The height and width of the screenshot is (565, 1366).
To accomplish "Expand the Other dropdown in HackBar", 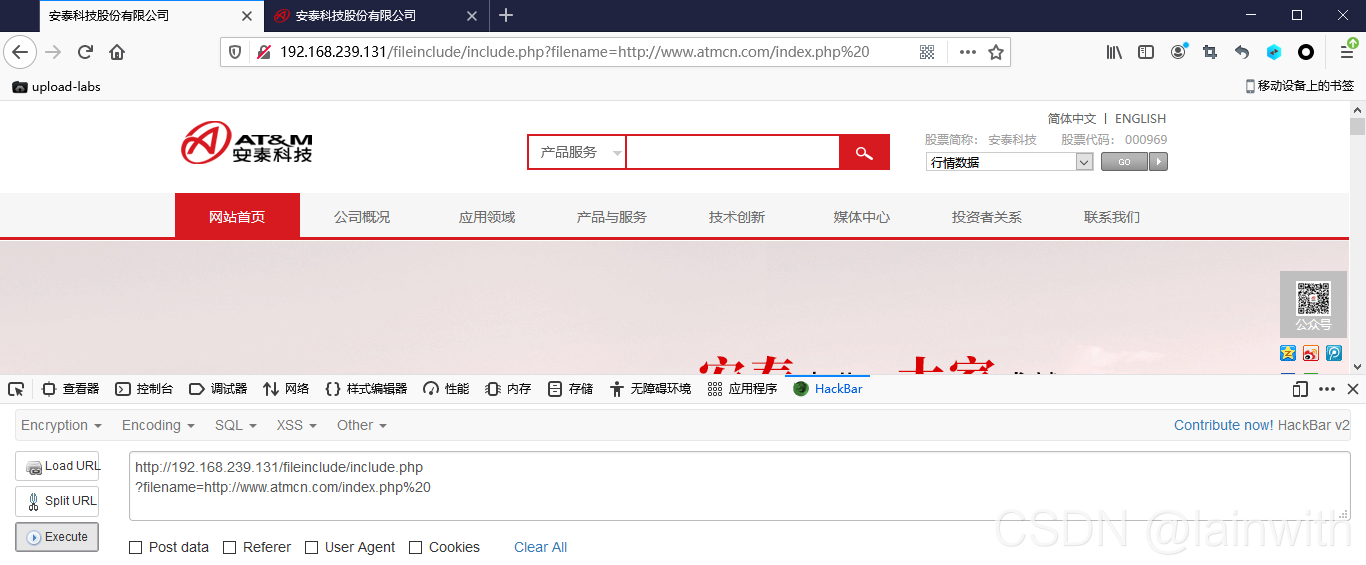I will pos(362,425).
